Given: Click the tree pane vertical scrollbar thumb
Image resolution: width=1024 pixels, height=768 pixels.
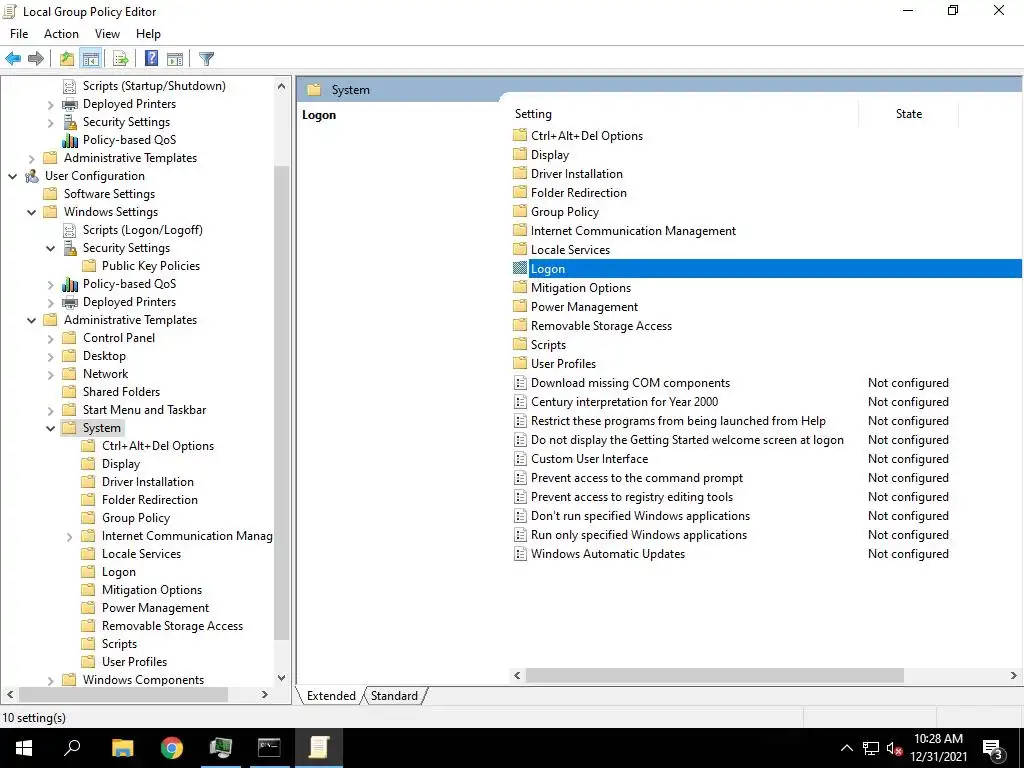Looking at the screenshot, I should tap(281, 402).
